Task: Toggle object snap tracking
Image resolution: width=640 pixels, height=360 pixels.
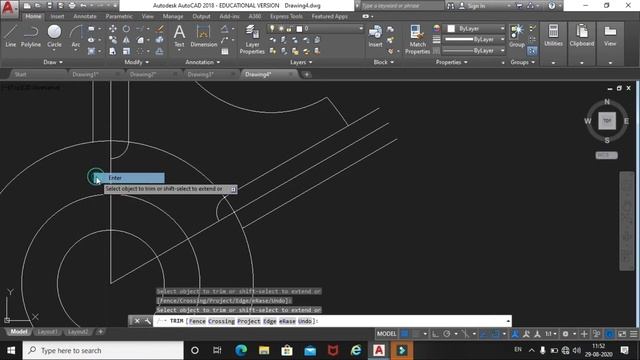Action: point(484,334)
